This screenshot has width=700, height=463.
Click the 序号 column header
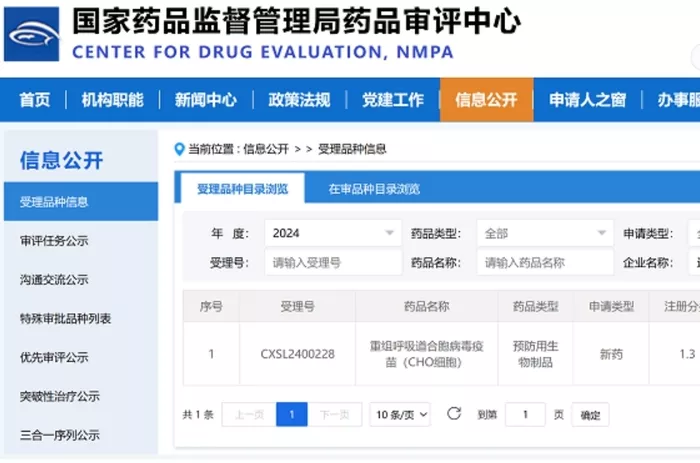tap(211, 306)
